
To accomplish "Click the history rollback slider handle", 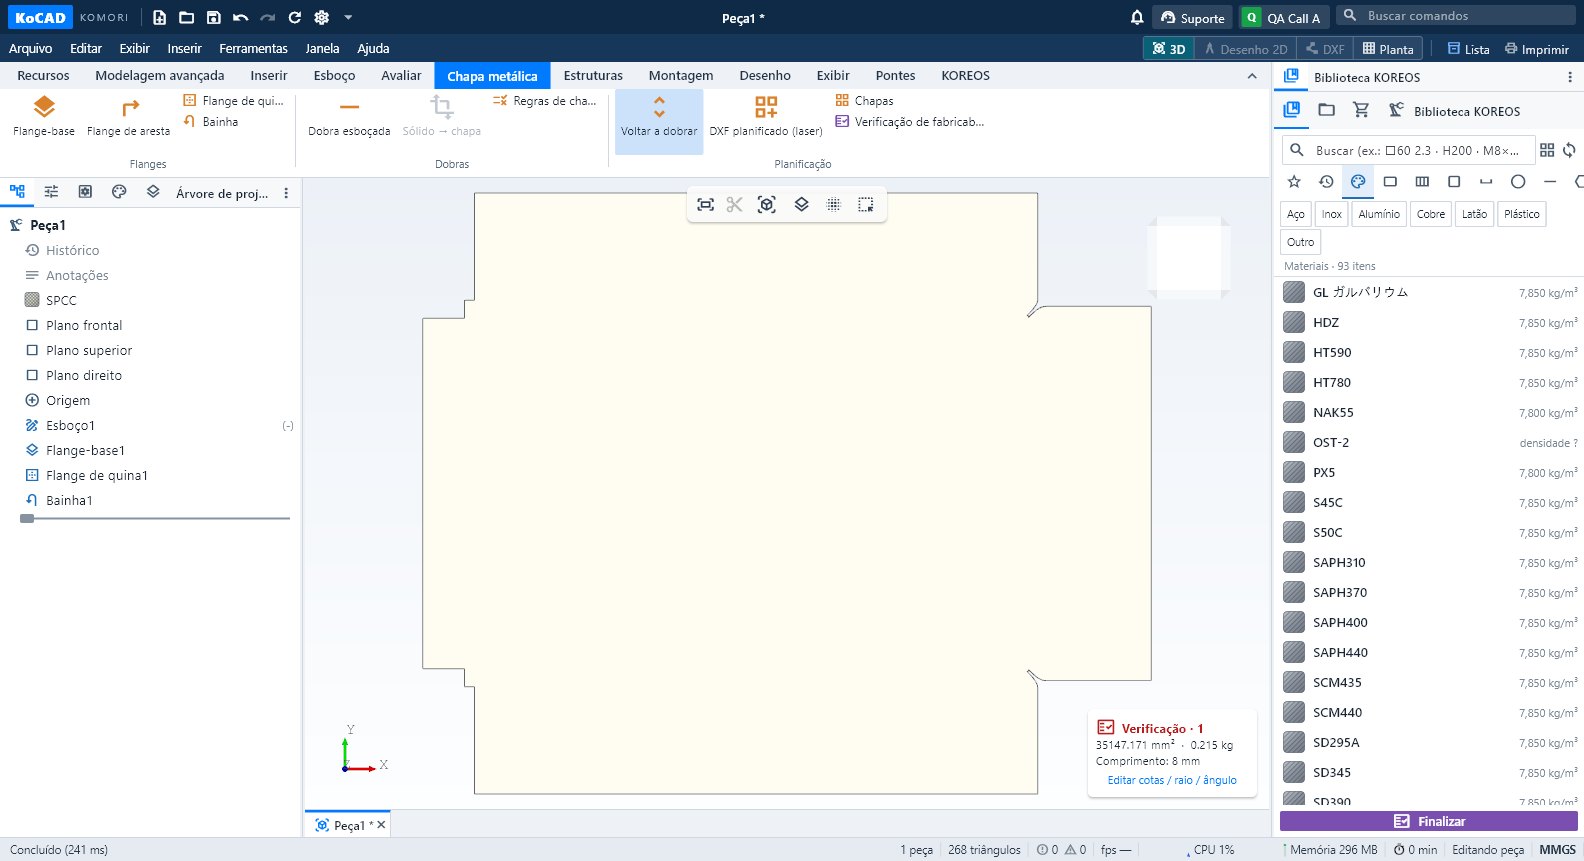I will (27, 518).
